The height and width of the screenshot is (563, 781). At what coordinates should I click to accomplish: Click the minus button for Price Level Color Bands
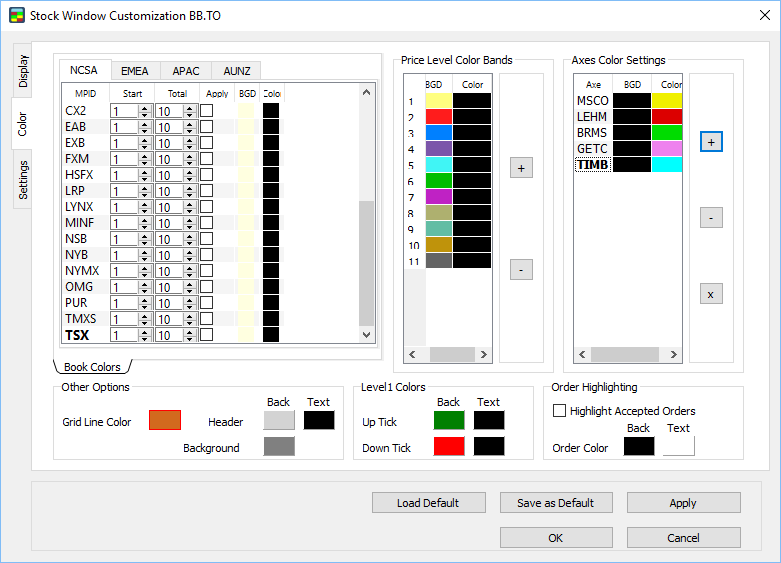click(x=521, y=269)
